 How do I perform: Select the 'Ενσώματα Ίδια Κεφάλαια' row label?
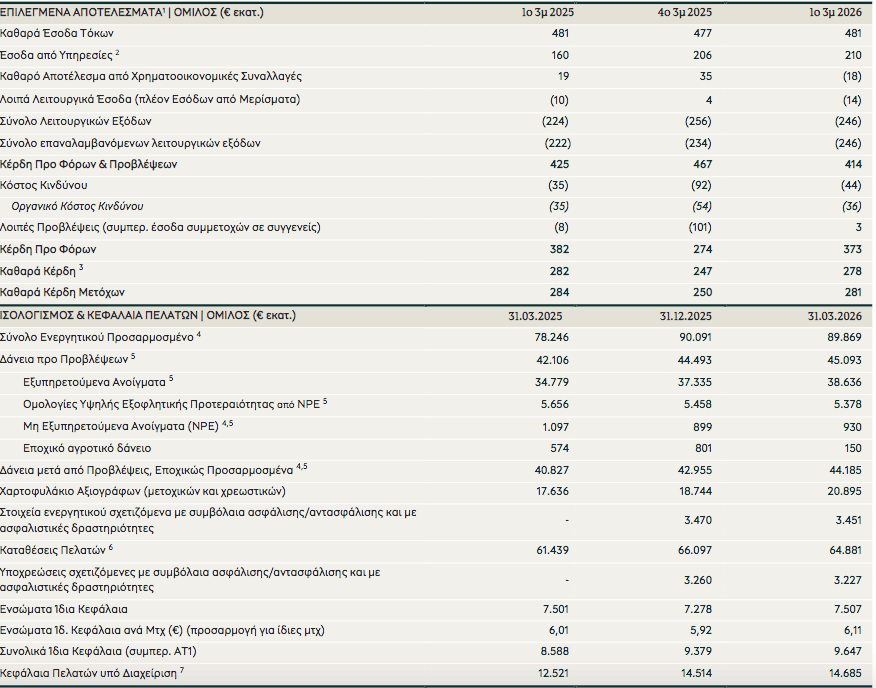coord(64,608)
